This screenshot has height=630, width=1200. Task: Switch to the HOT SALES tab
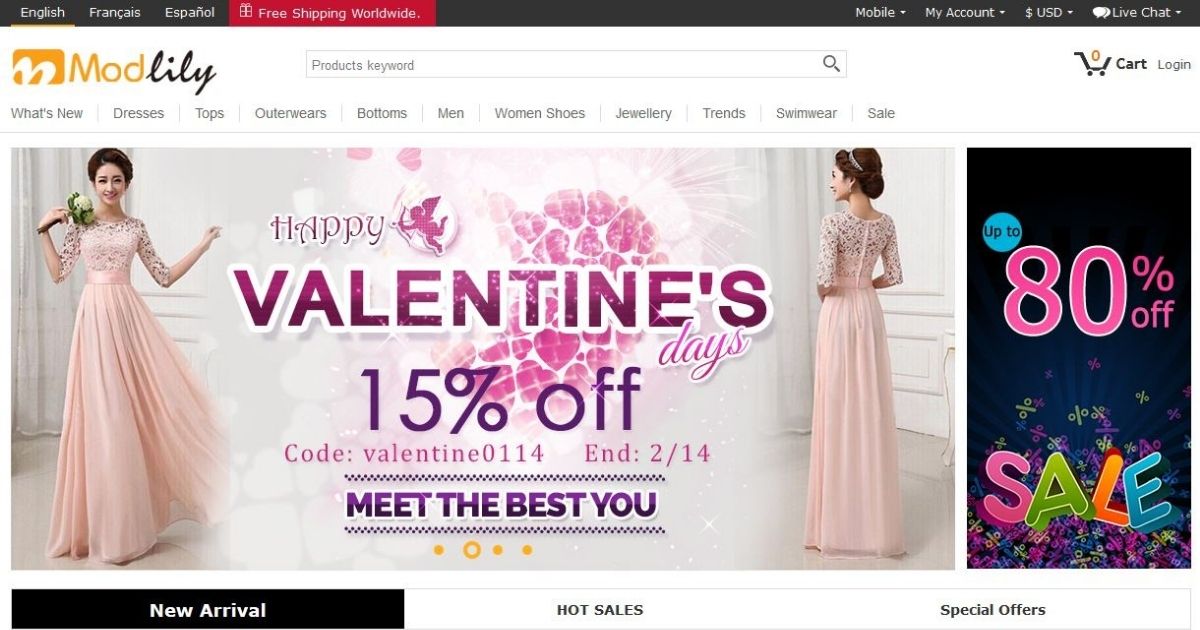(x=600, y=609)
